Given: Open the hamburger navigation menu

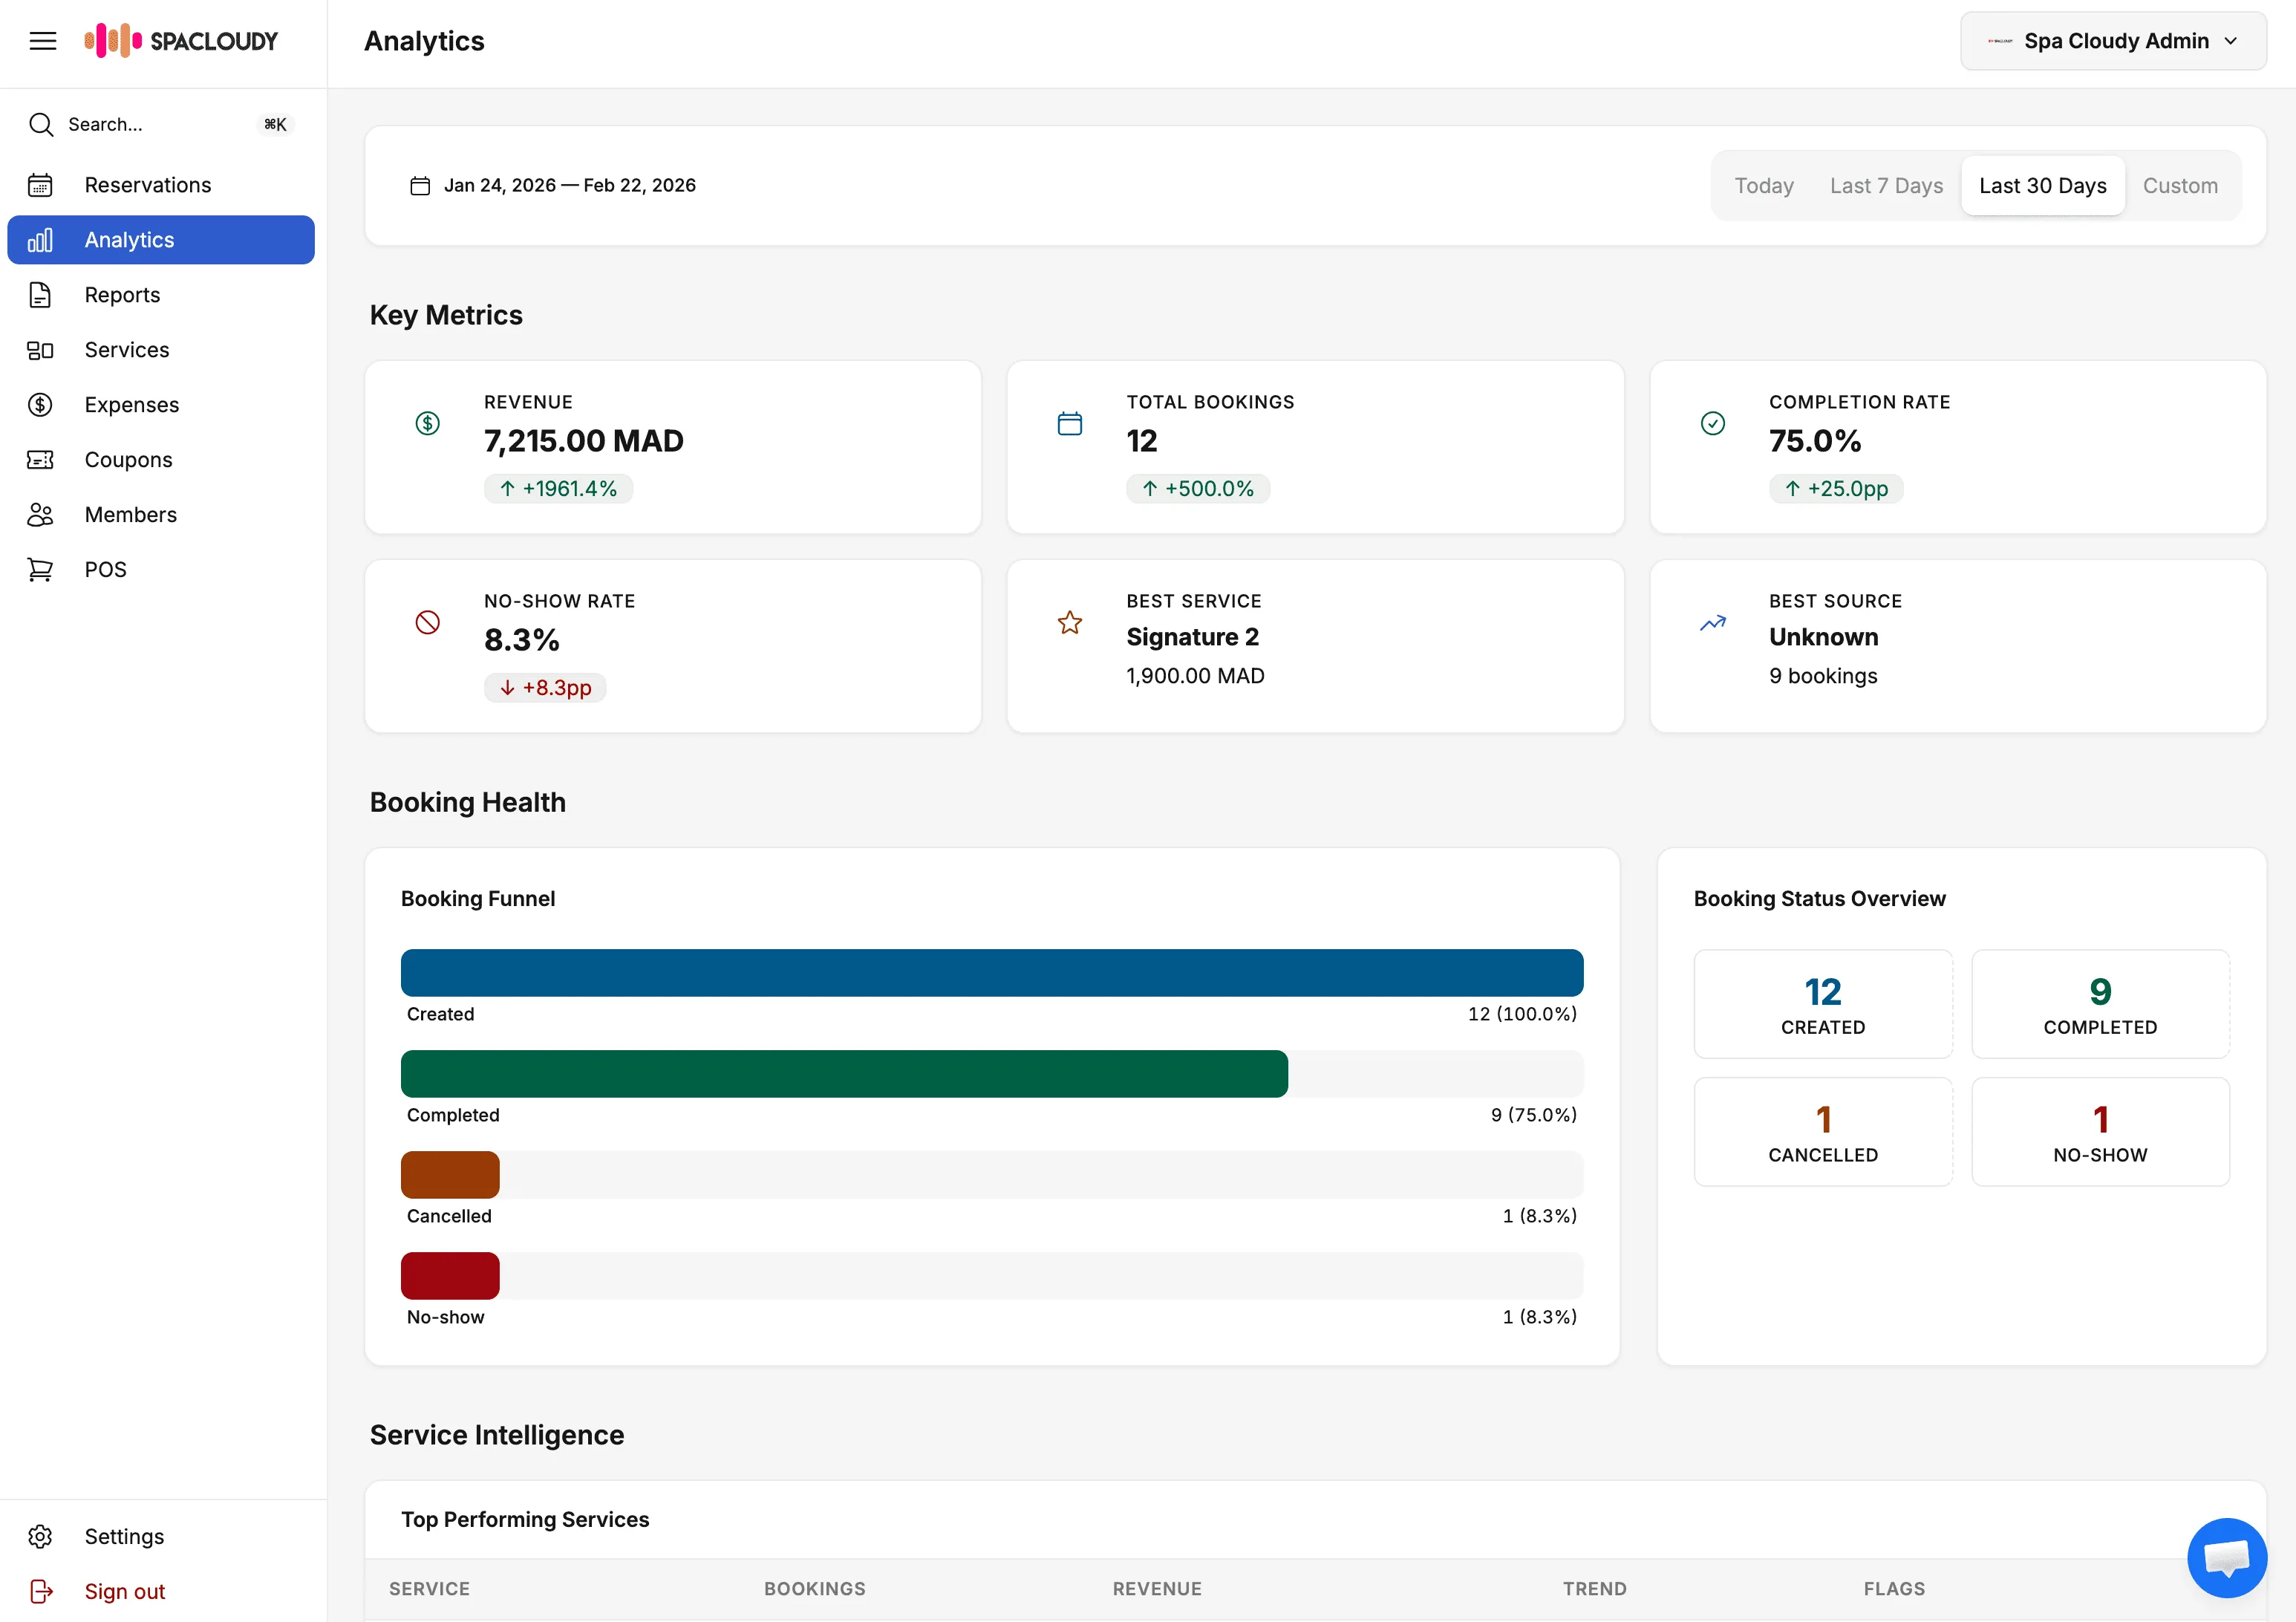Looking at the screenshot, I should click(x=43, y=40).
